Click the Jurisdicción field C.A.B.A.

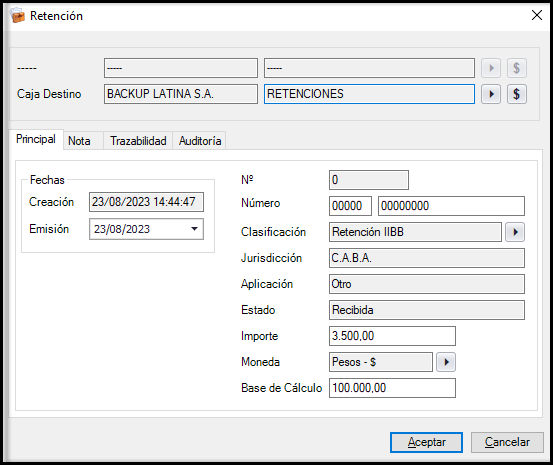click(427, 258)
